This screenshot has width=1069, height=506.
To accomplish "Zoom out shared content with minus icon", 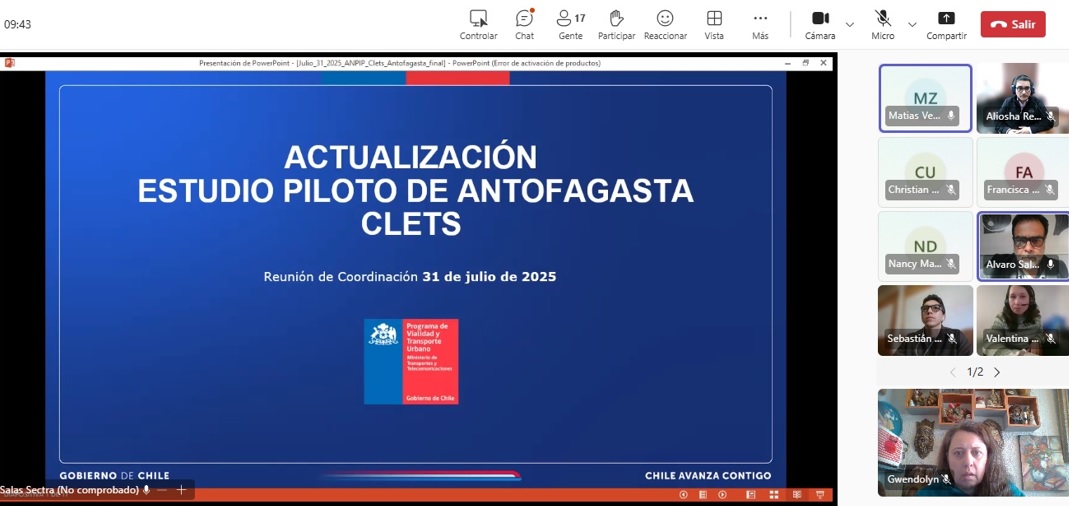I will 161,490.
